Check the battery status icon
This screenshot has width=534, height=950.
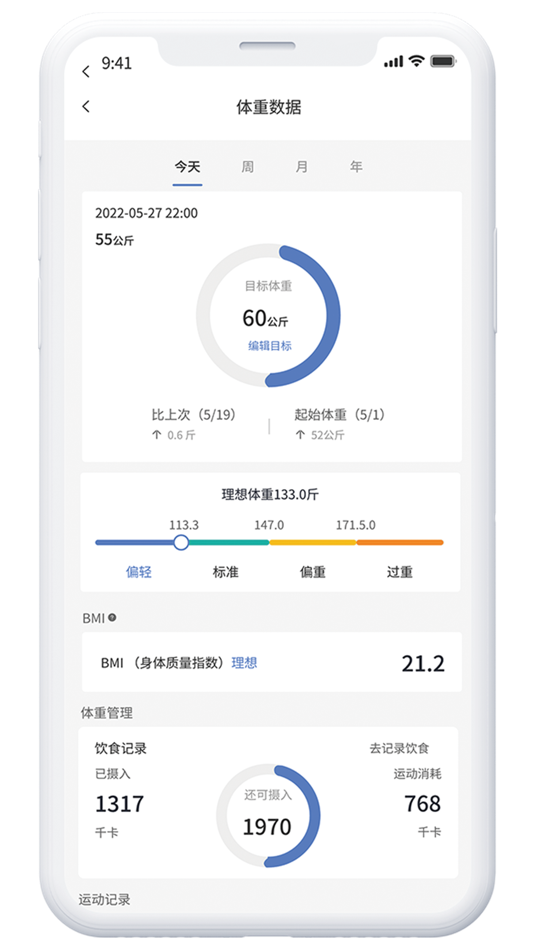coord(443,61)
